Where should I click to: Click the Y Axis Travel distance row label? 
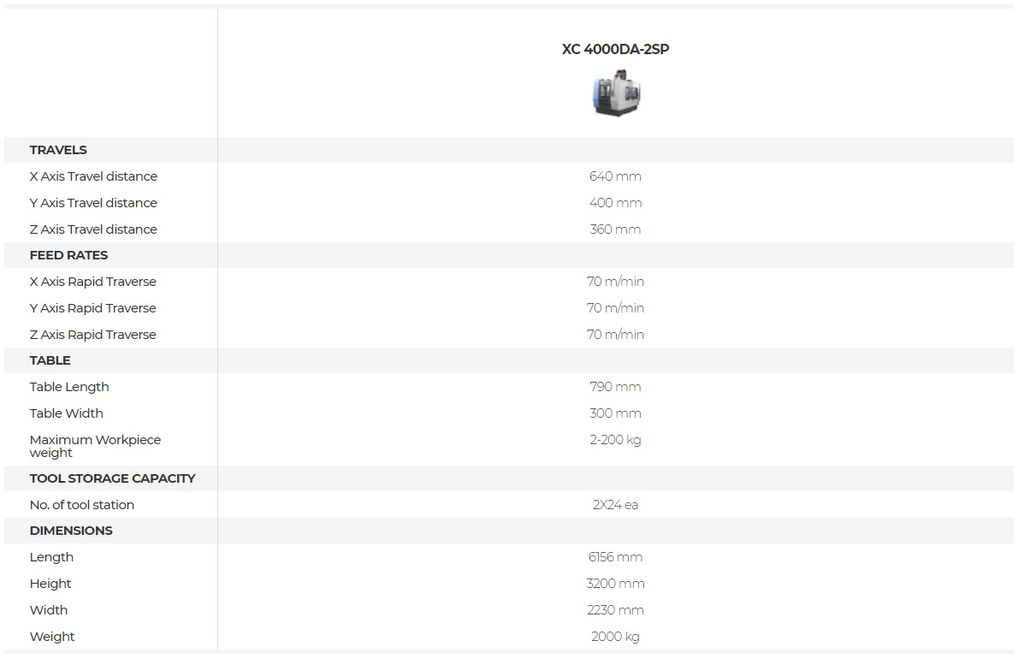pyautogui.click(x=93, y=203)
